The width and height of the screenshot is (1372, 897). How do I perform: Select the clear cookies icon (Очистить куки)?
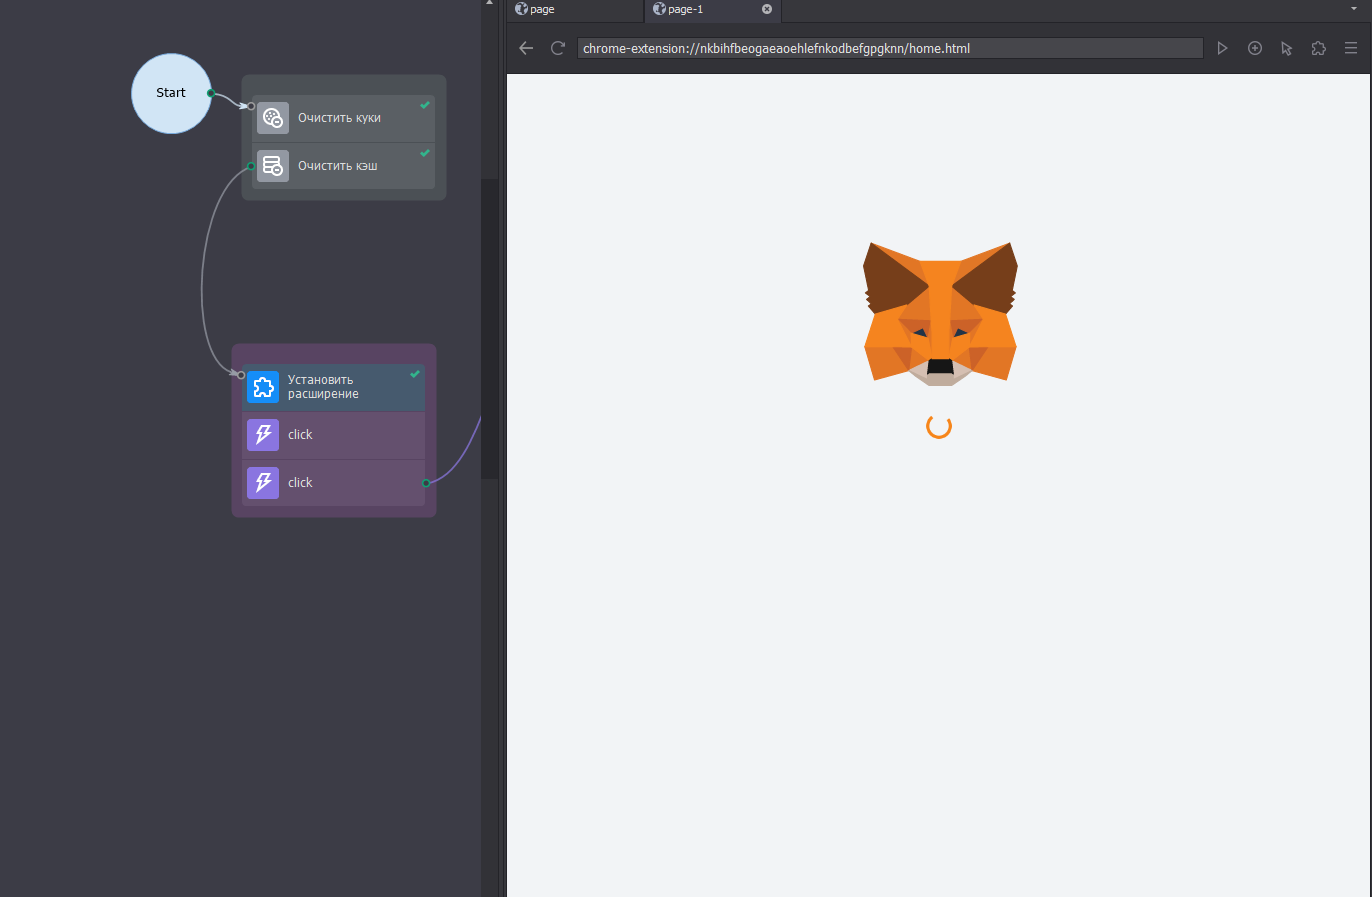coord(273,118)
